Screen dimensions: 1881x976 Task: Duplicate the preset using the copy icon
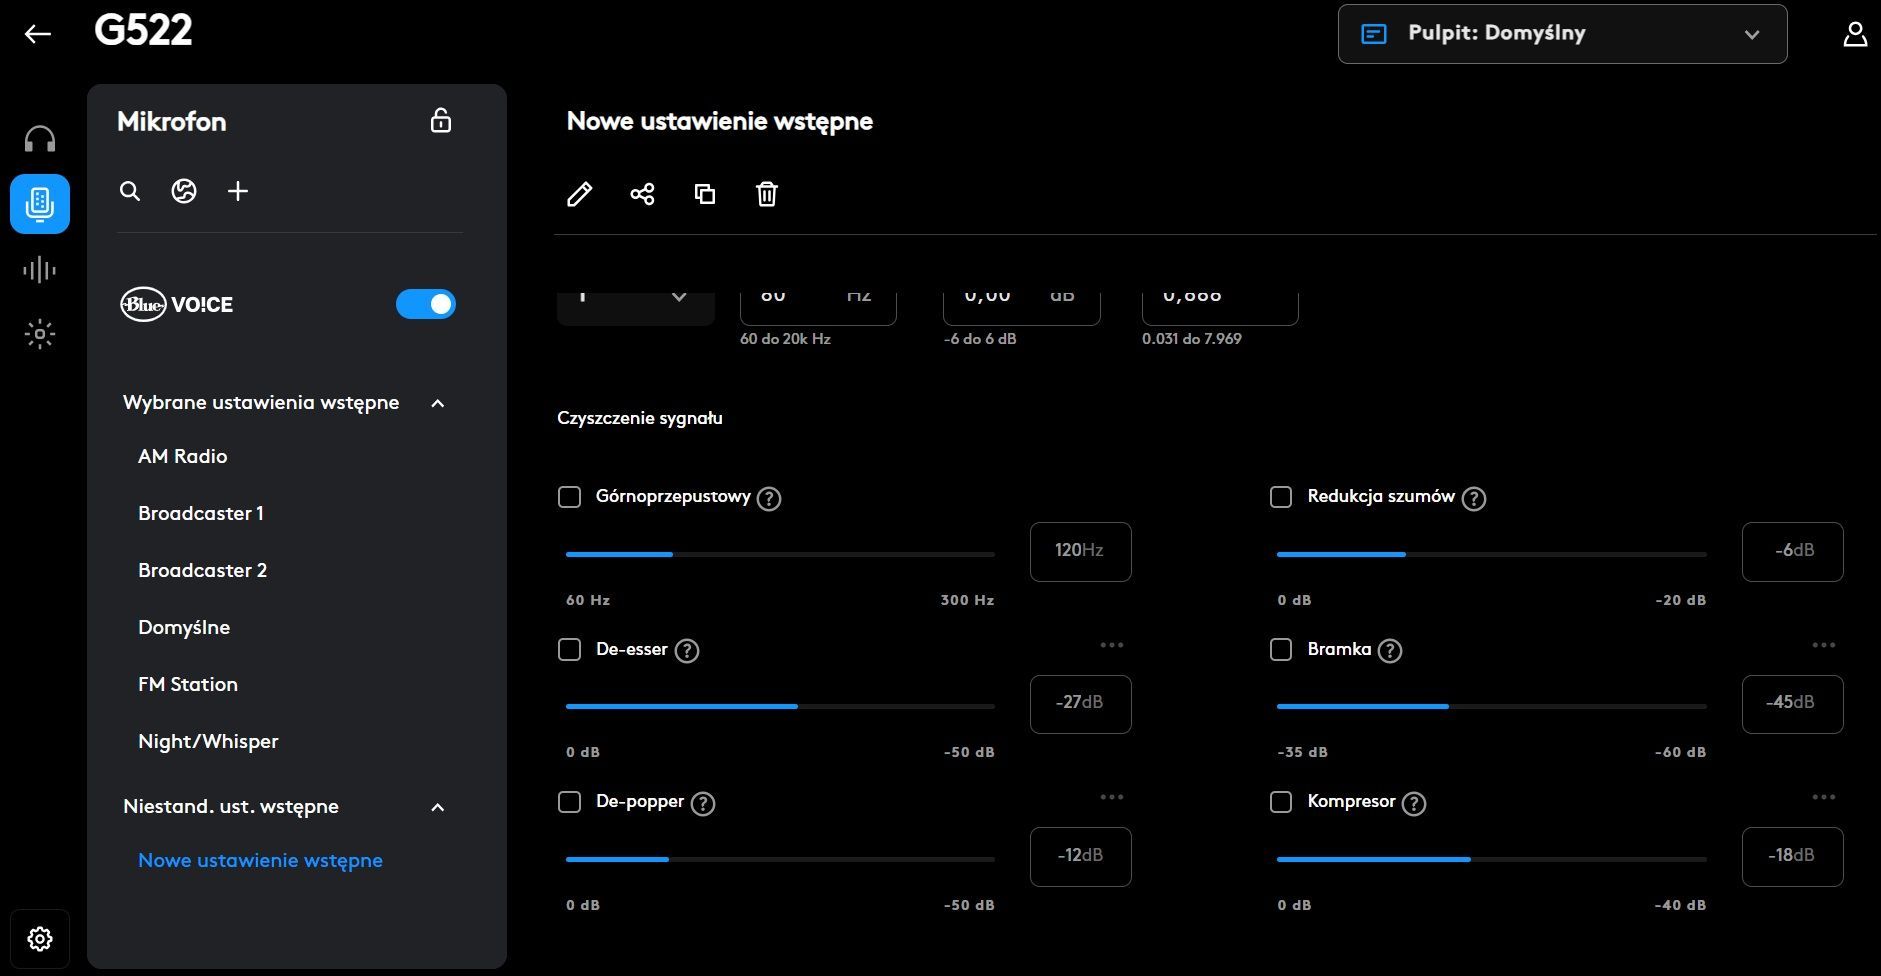pyautogui.click(x=705, y=194)
